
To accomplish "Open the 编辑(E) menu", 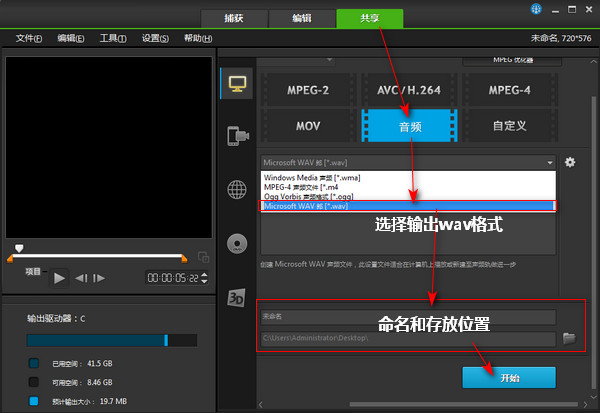I will coord(71,38).
